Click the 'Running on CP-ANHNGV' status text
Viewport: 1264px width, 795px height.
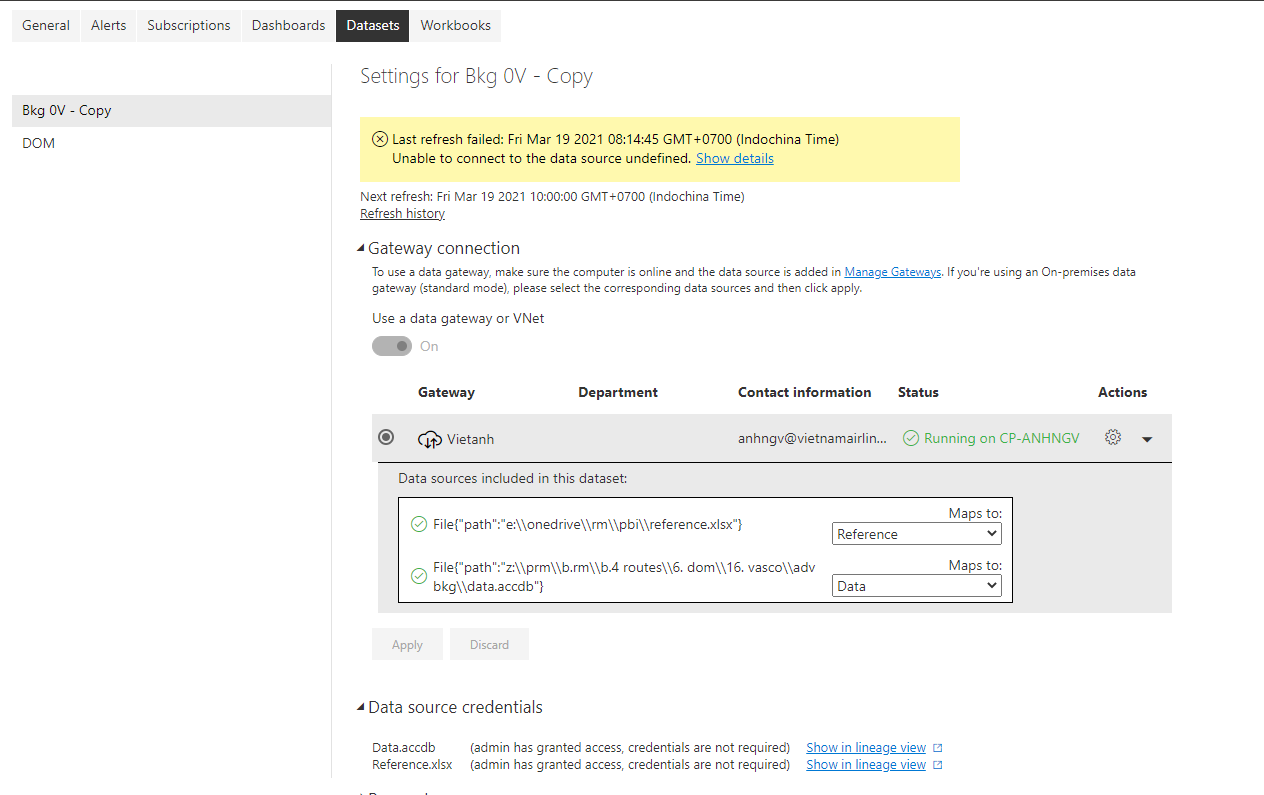point(1002,438)
